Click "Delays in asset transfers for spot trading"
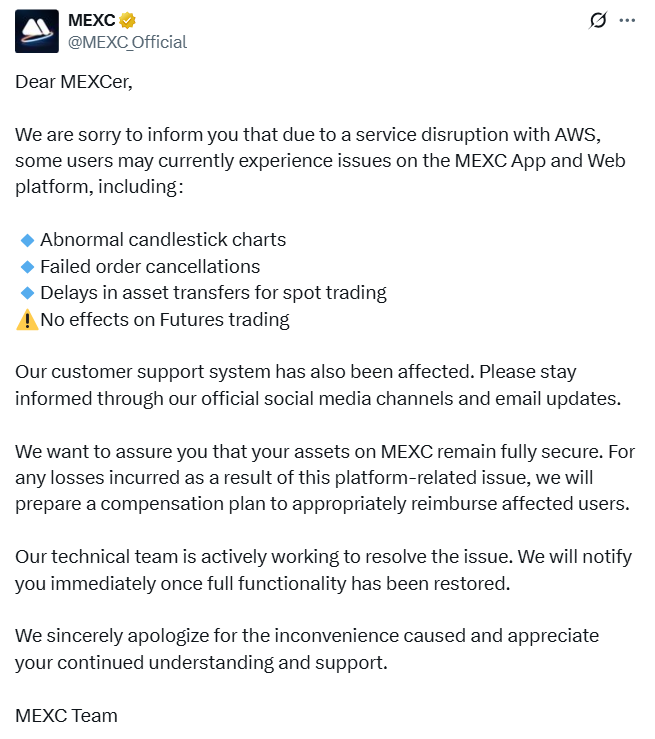655x739 pixels. pos(213,293)
